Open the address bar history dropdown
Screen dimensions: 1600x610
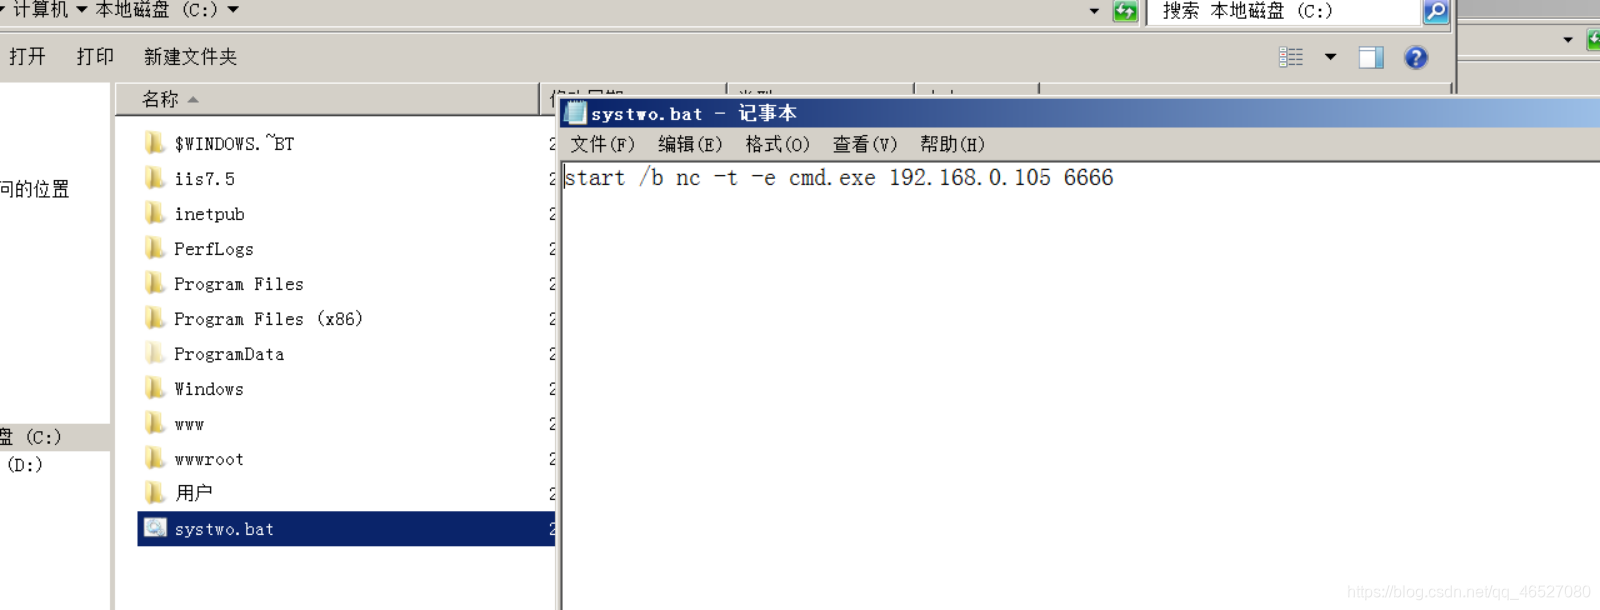tap(1094, 11)
